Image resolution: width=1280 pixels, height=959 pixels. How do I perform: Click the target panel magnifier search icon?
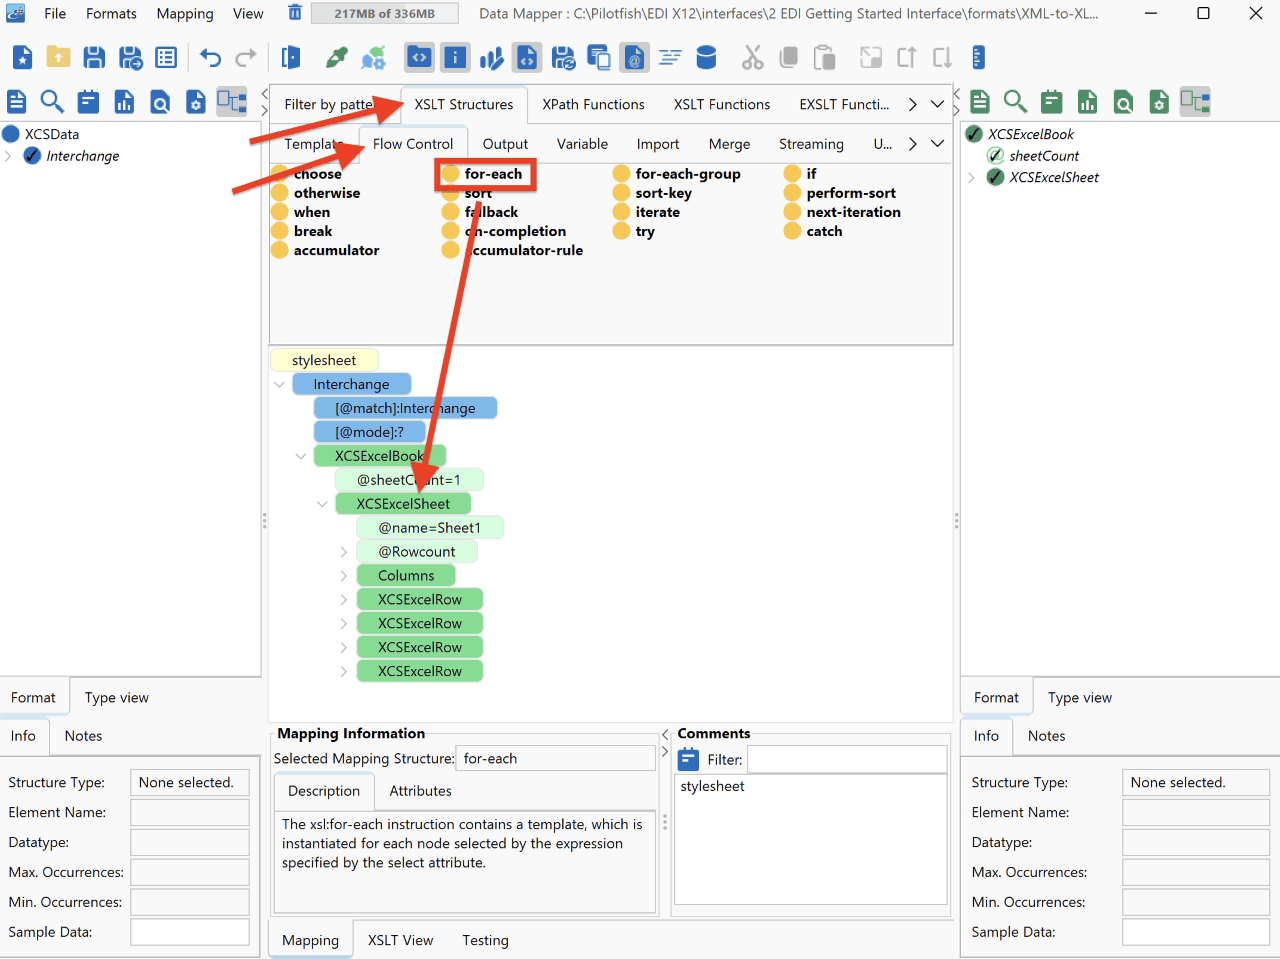point(1015,101)
